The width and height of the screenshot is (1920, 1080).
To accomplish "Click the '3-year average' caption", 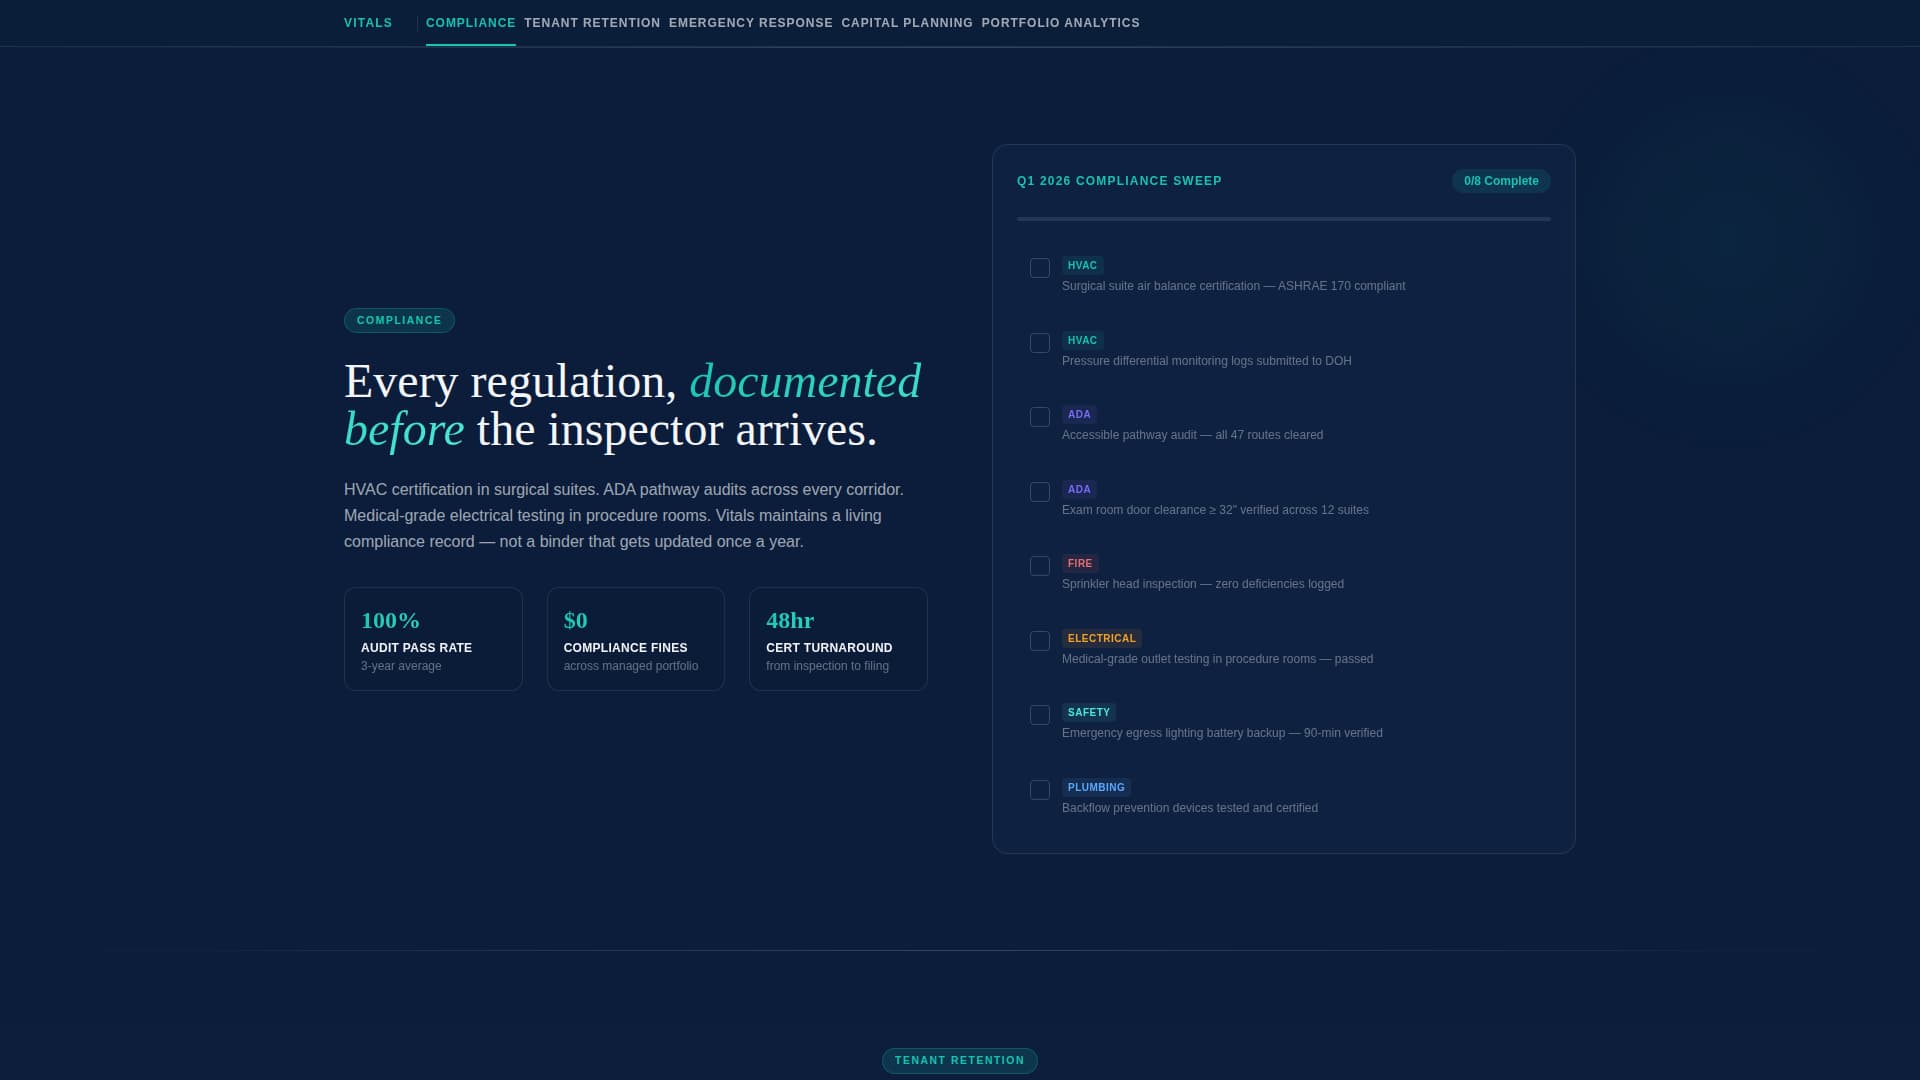I will point(401,666).
